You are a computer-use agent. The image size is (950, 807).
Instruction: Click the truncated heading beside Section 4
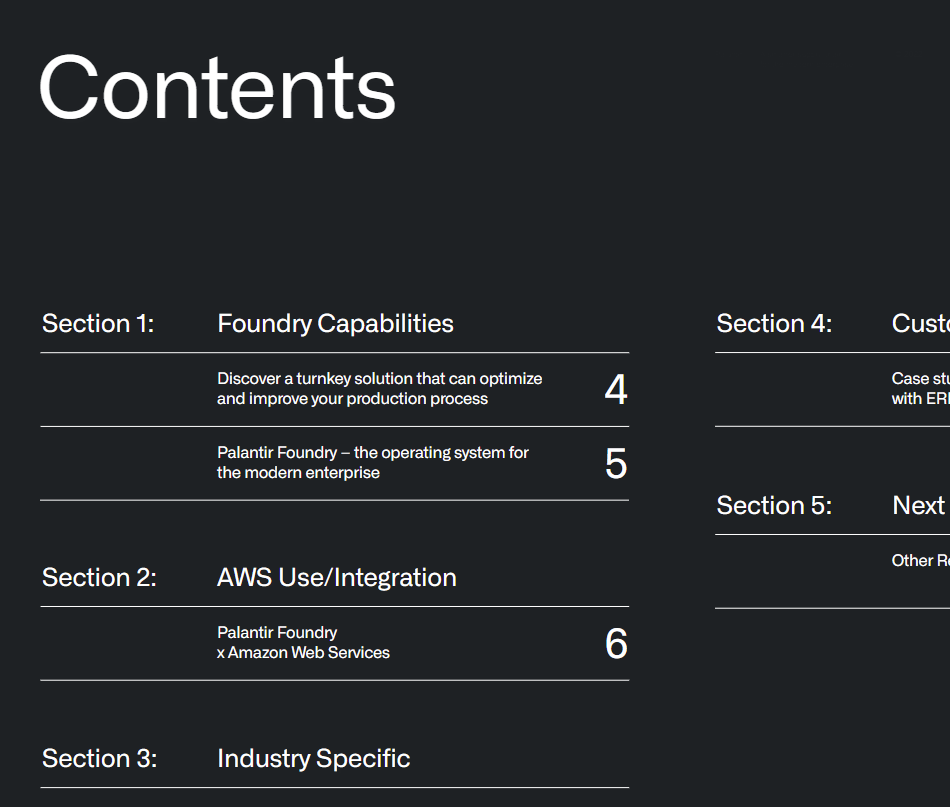click(920, 324)
